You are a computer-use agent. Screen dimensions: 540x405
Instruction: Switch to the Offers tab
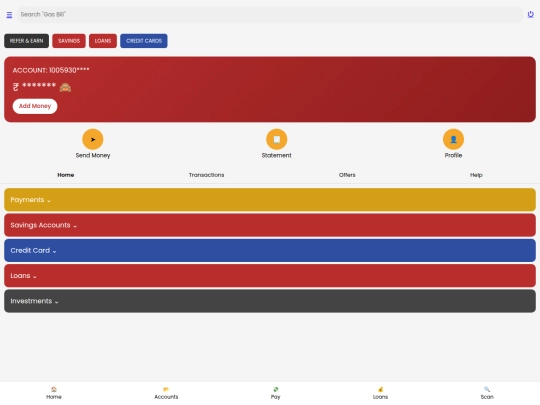click(347, 175)
